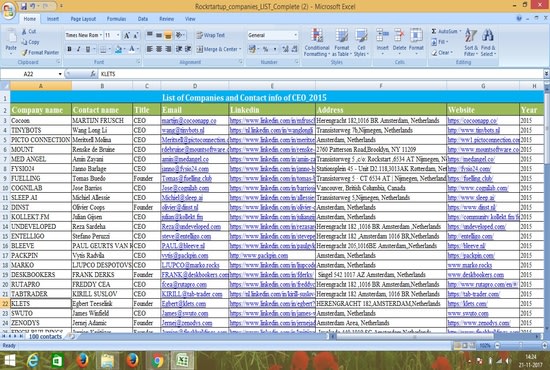
Task: Open martijn@cocoonapp.co email link
Action: click(x=189, y=120)
